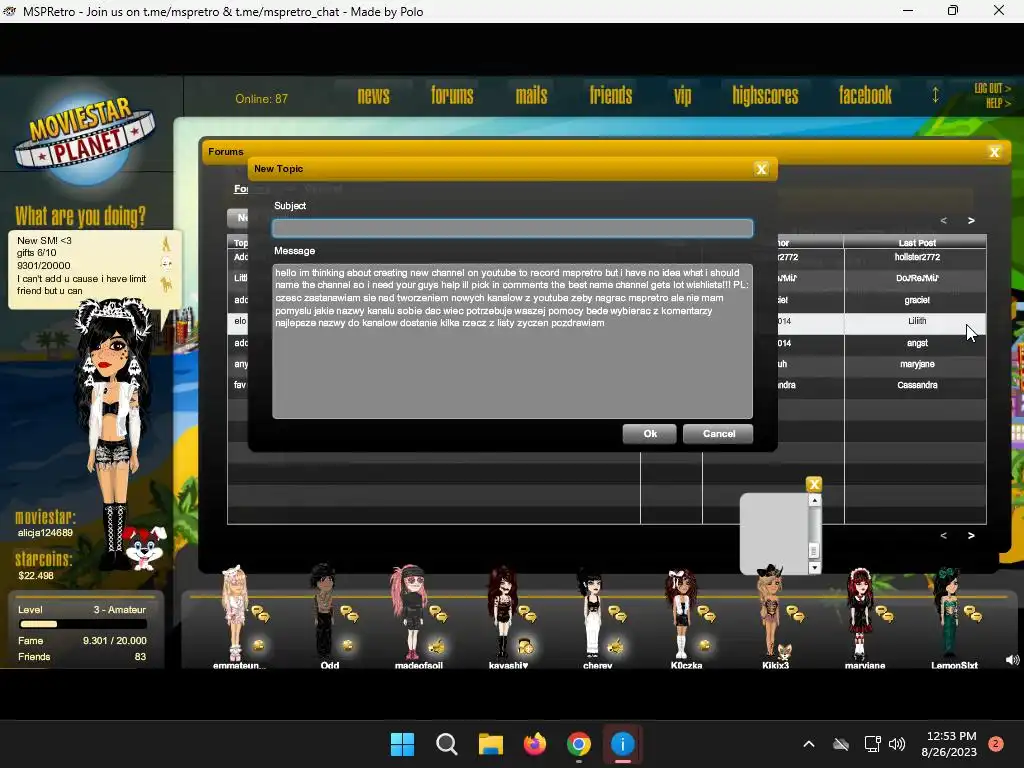The height and width of the screenshot is (768, 1024).
Task: Click small popup scrollbar up arrow
Action: click(814, 500)
